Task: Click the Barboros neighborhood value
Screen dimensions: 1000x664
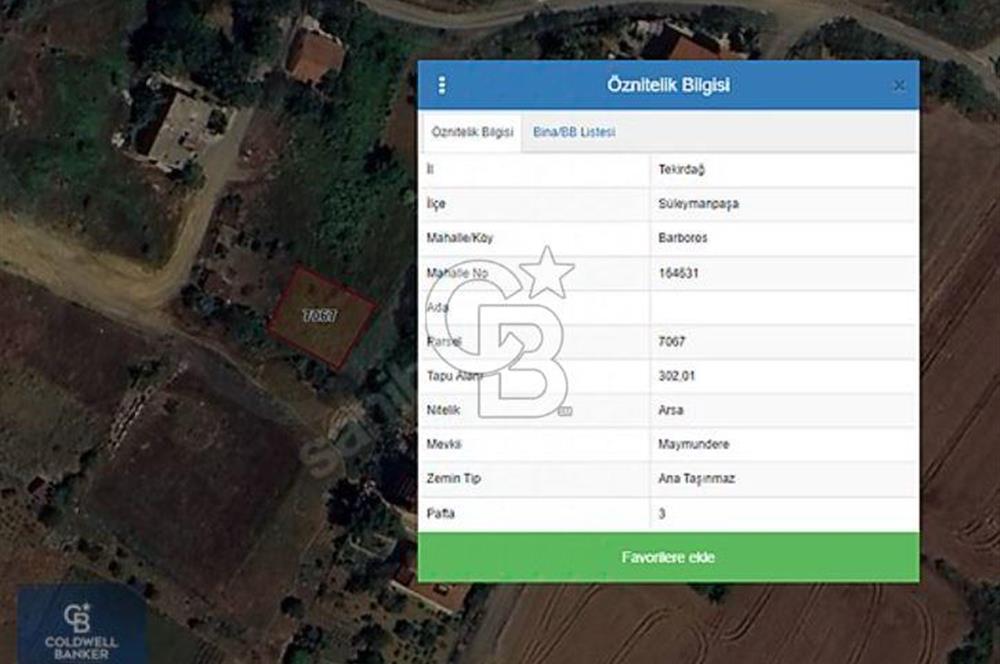Action: pyautogui.click(x=682, y=239)
